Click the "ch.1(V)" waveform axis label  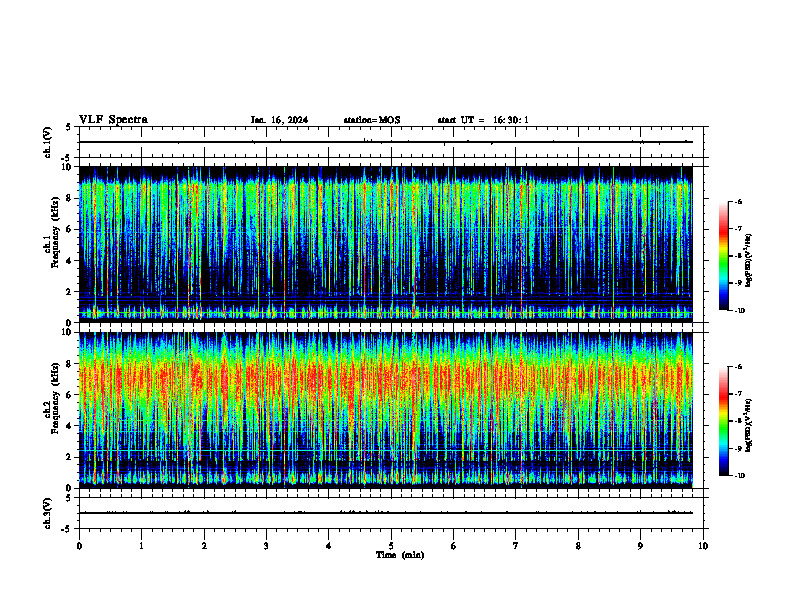click(x=48, y=142)
